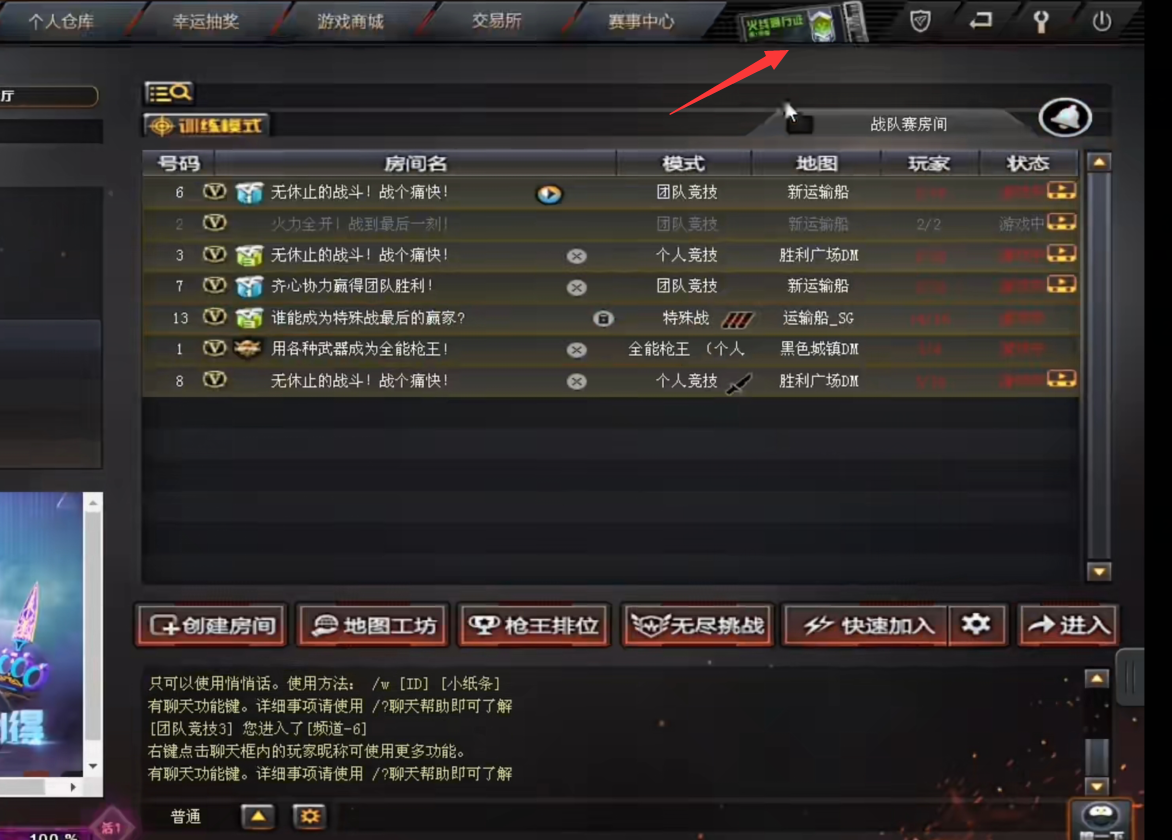Open the 火线通行证 pass banner
This screenshot has width=1172, height=840.
pyautogui.click(x=802, y=23)
